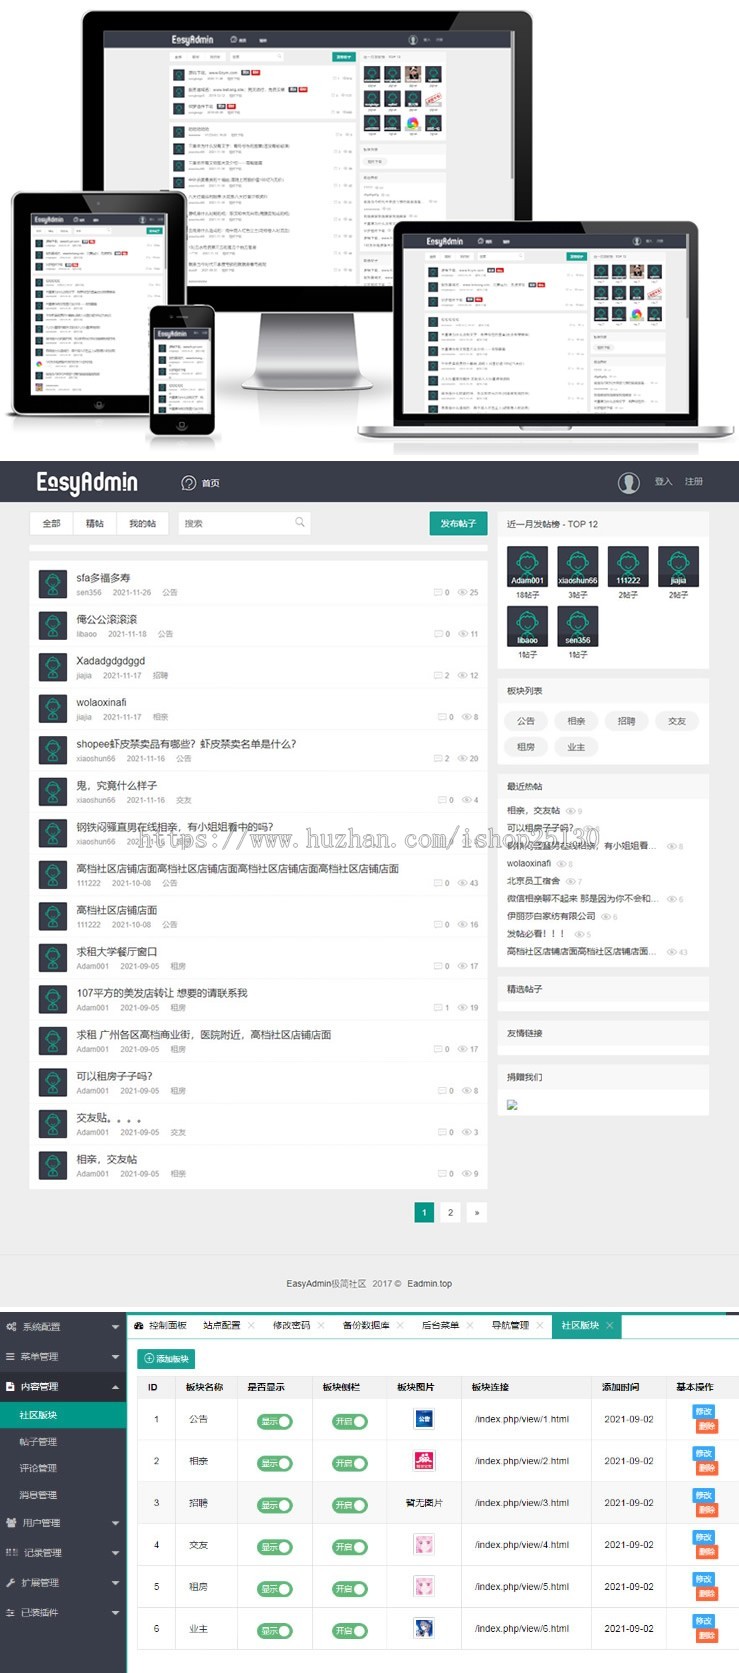Switch to 控制面板 tab
Viewport: 739px width, 1673px height.
pyautogui.click(x=161, y=1325)
